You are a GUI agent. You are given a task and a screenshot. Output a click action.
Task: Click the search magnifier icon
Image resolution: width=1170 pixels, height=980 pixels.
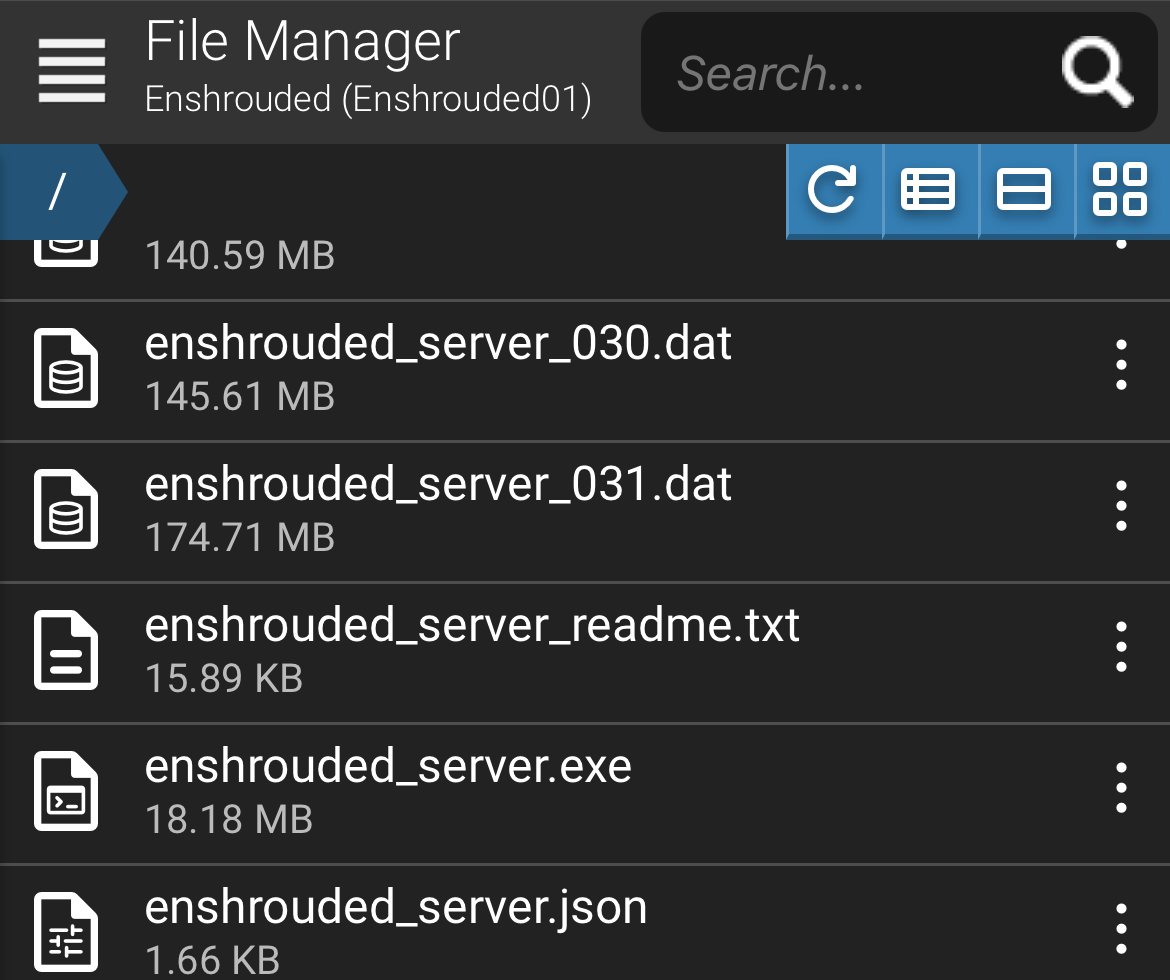pyautogui.click(x=1096, y=72)
